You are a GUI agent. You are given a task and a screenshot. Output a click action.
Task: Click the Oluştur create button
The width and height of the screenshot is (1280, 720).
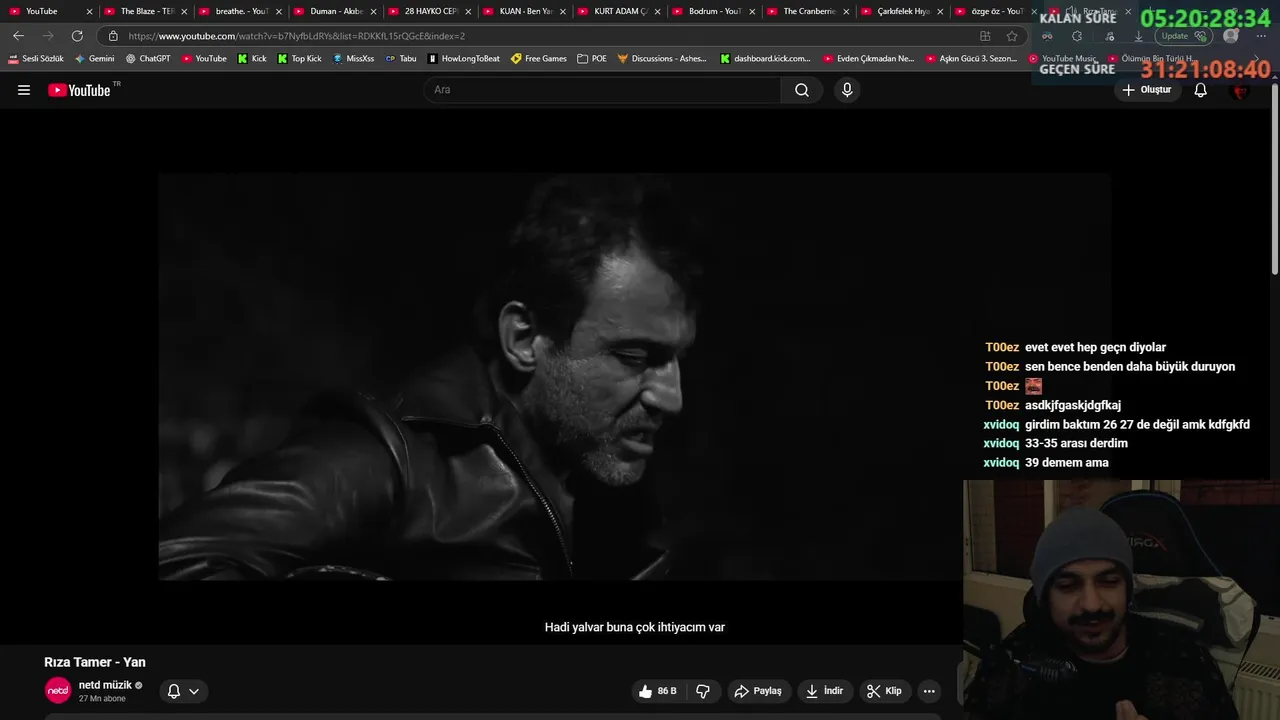point(1146,90)
